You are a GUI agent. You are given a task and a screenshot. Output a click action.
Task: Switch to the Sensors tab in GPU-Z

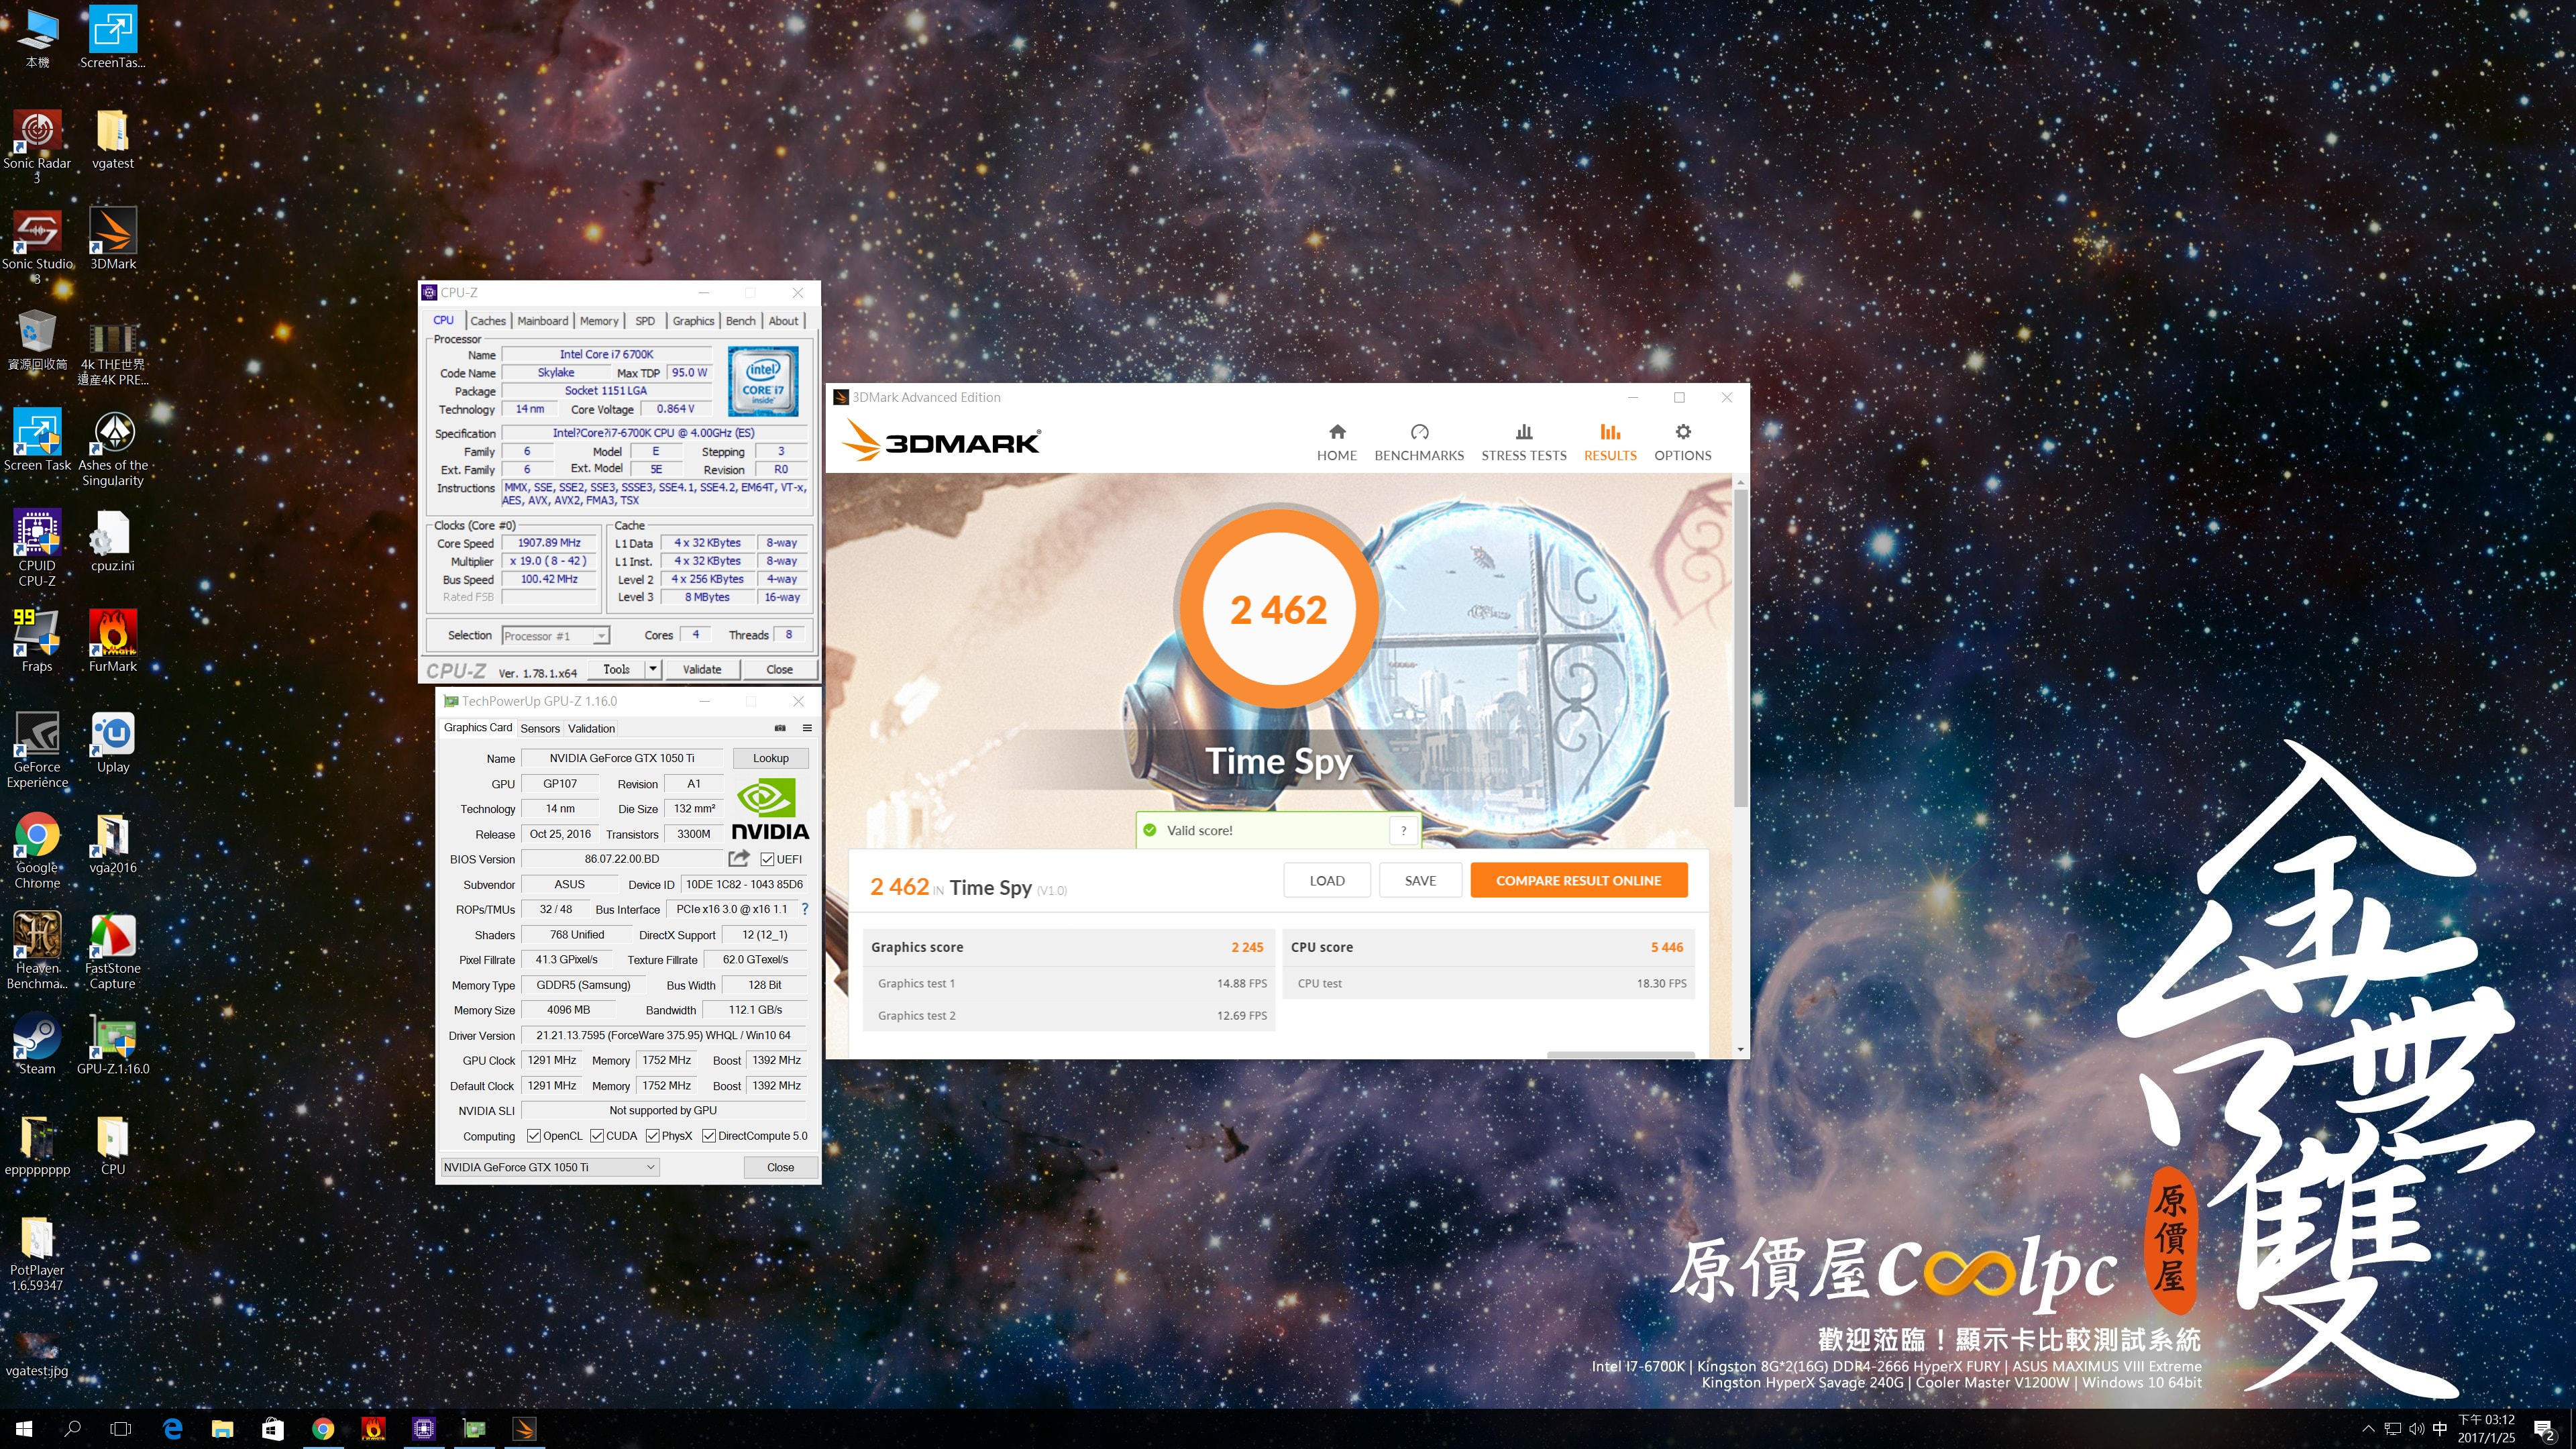[x=540, y=728]
